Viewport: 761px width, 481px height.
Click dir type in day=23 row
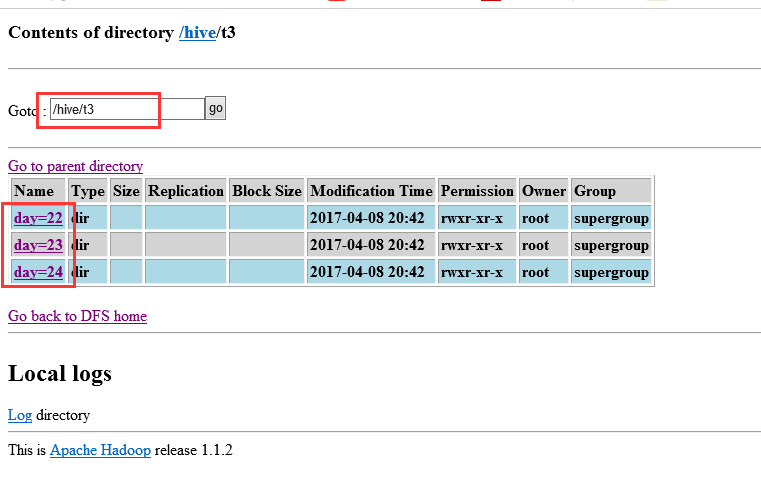[x=82, y=245]
